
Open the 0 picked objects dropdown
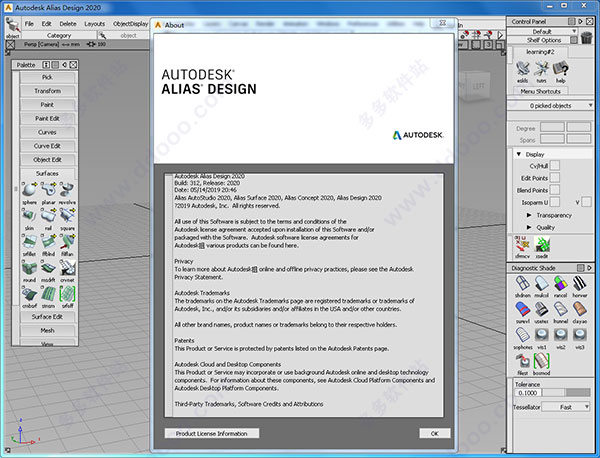pyautogui.click(x=550, y=106)
